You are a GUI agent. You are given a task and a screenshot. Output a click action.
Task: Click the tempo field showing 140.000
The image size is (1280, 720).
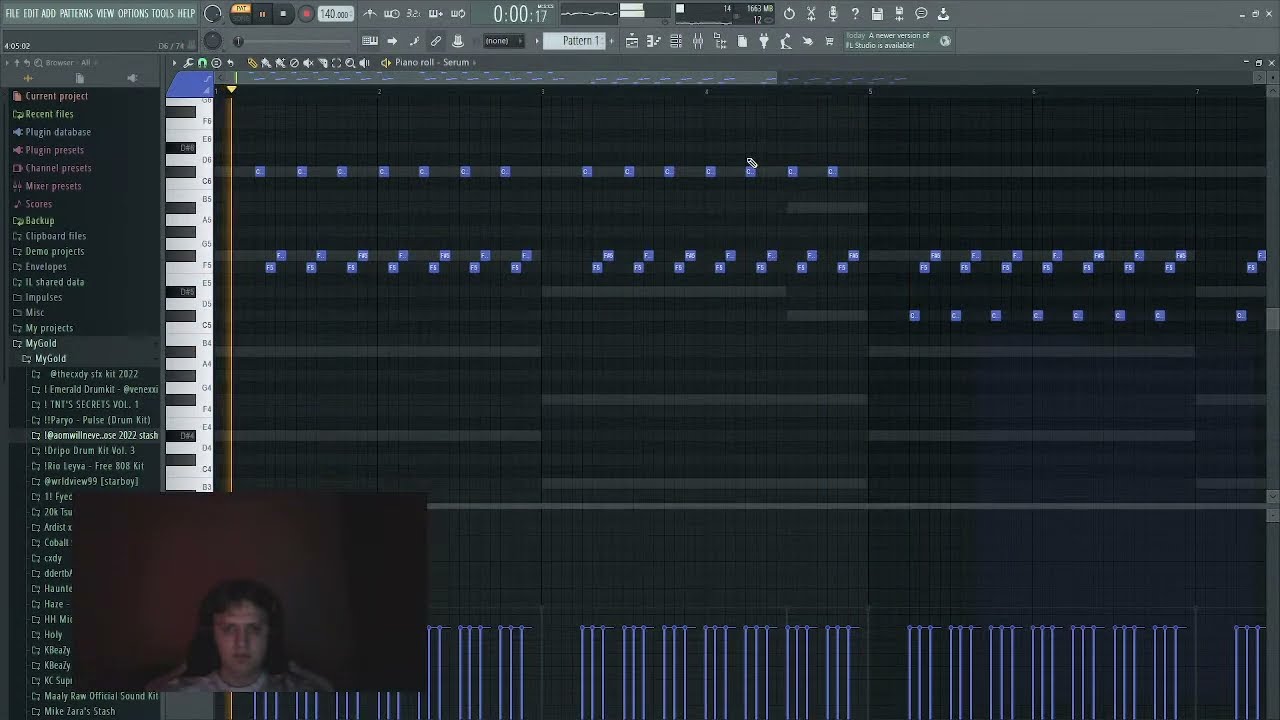pos(336,14)
